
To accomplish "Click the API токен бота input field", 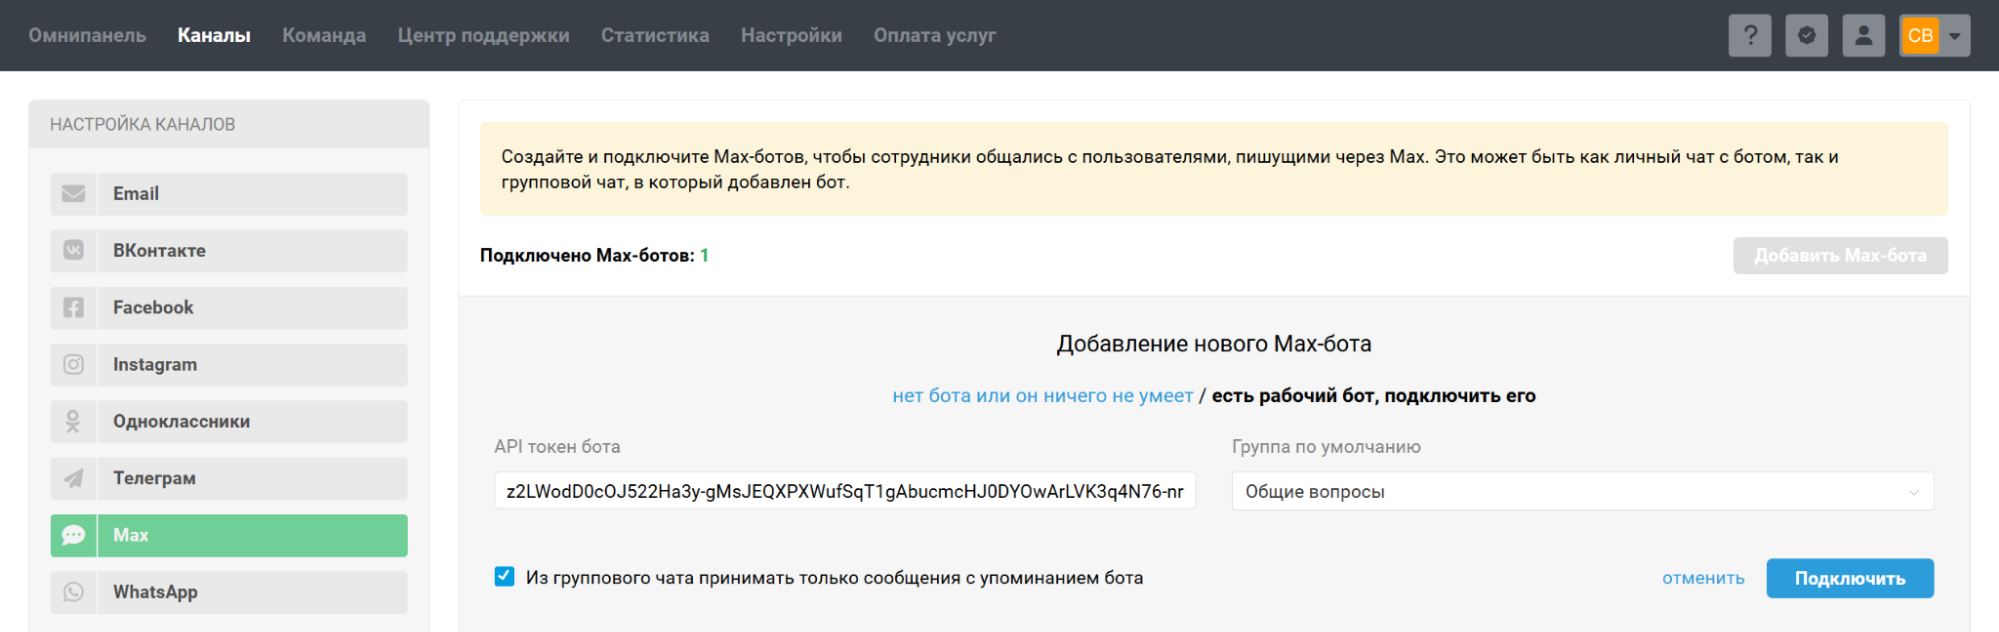I will point(845,492).
